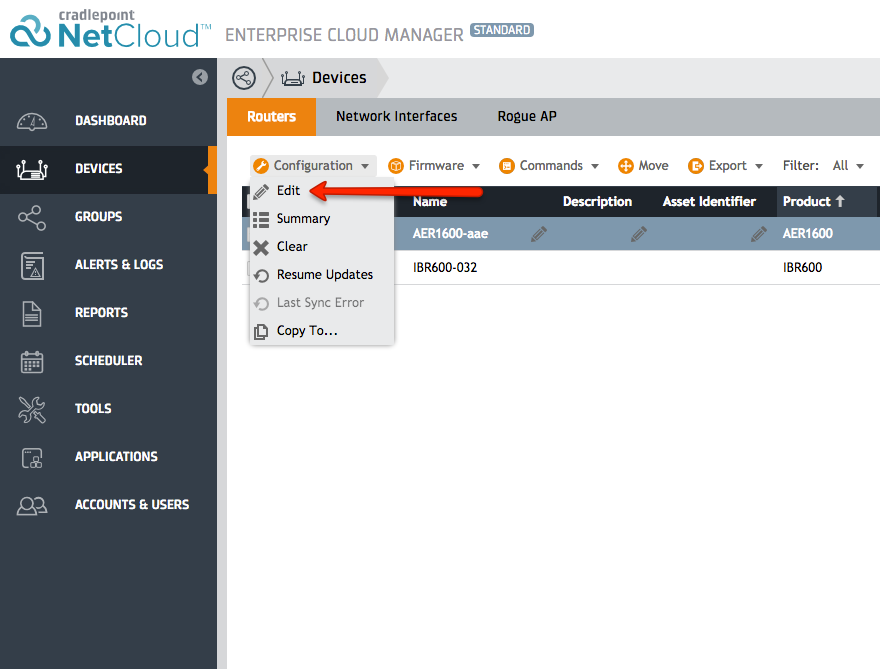Click the STANDARD edition badge
The image size is (880, 669).
tap(502, 30)
